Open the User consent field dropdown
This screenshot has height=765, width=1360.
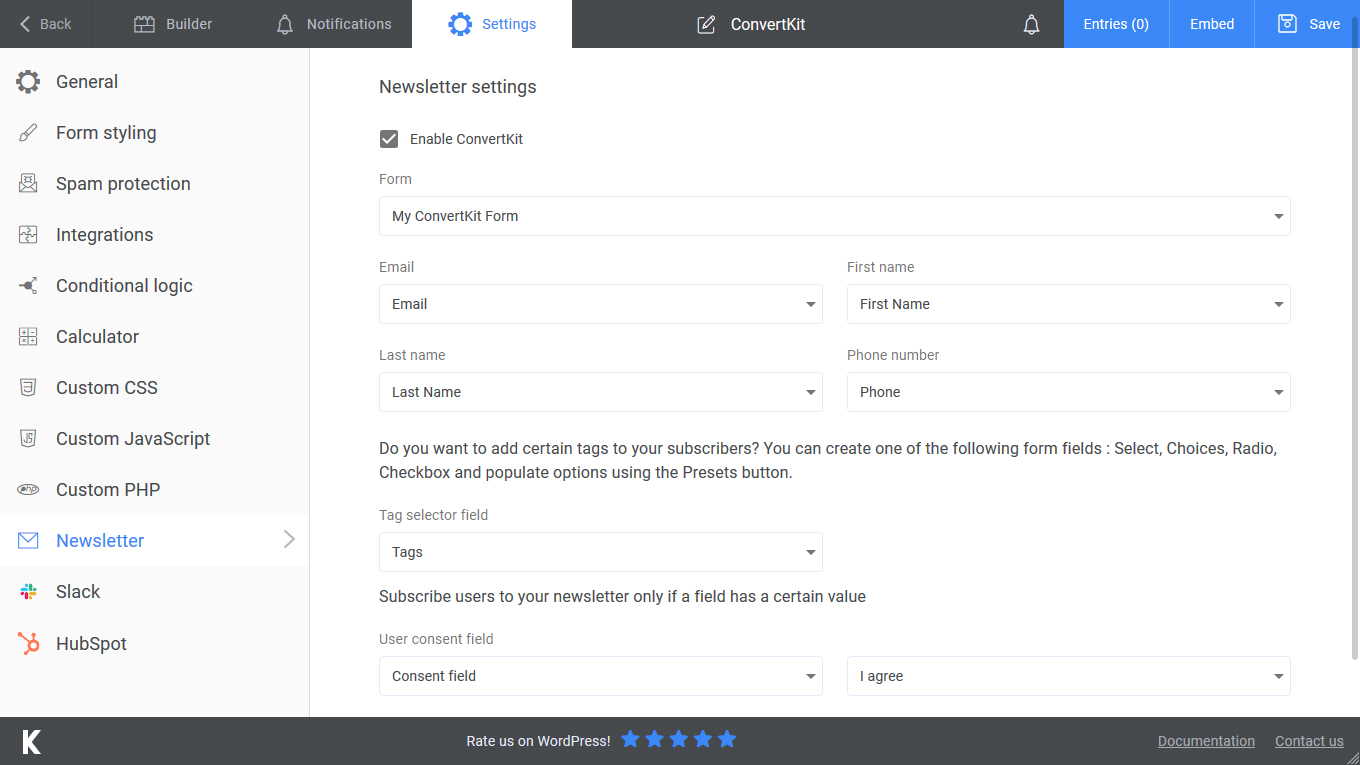601,676
